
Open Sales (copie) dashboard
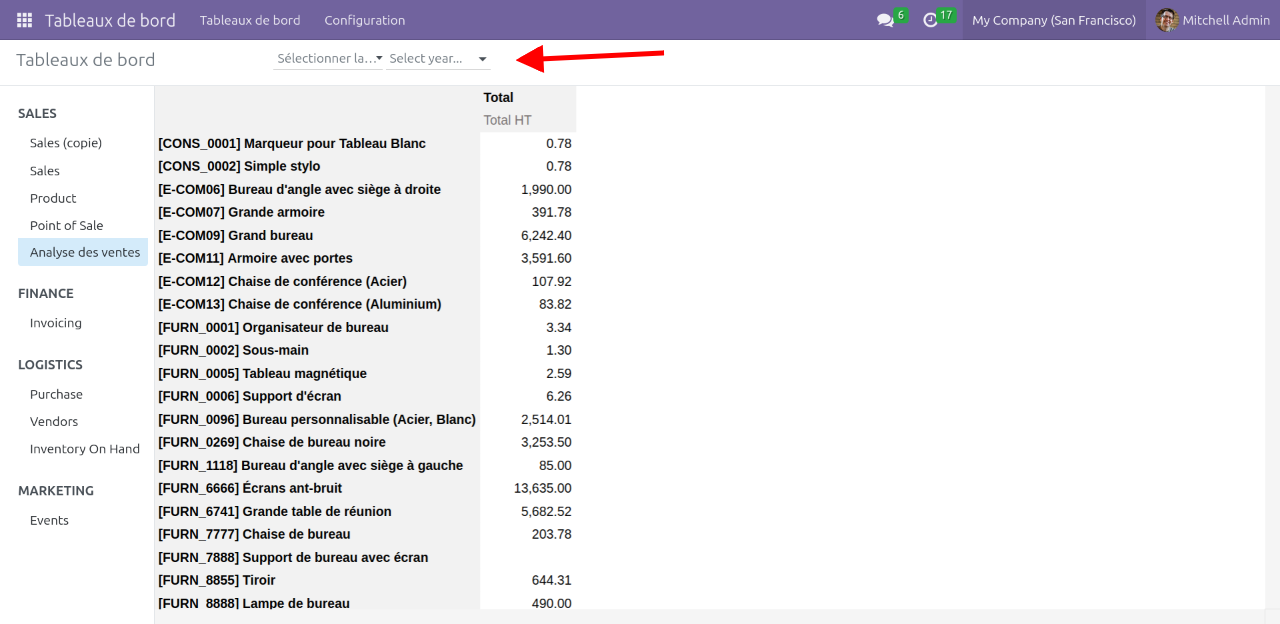pyautogui.click(x=66, y=143)
